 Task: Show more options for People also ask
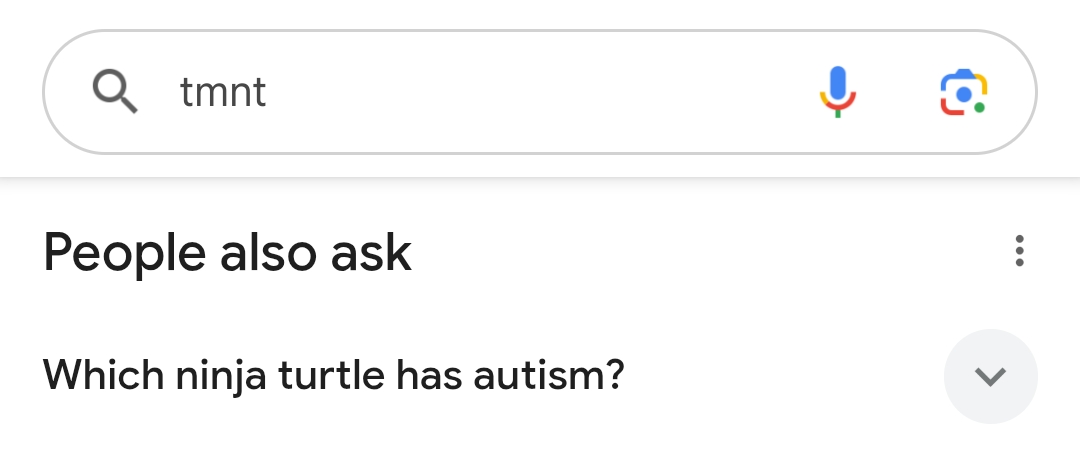(1019, 251)
